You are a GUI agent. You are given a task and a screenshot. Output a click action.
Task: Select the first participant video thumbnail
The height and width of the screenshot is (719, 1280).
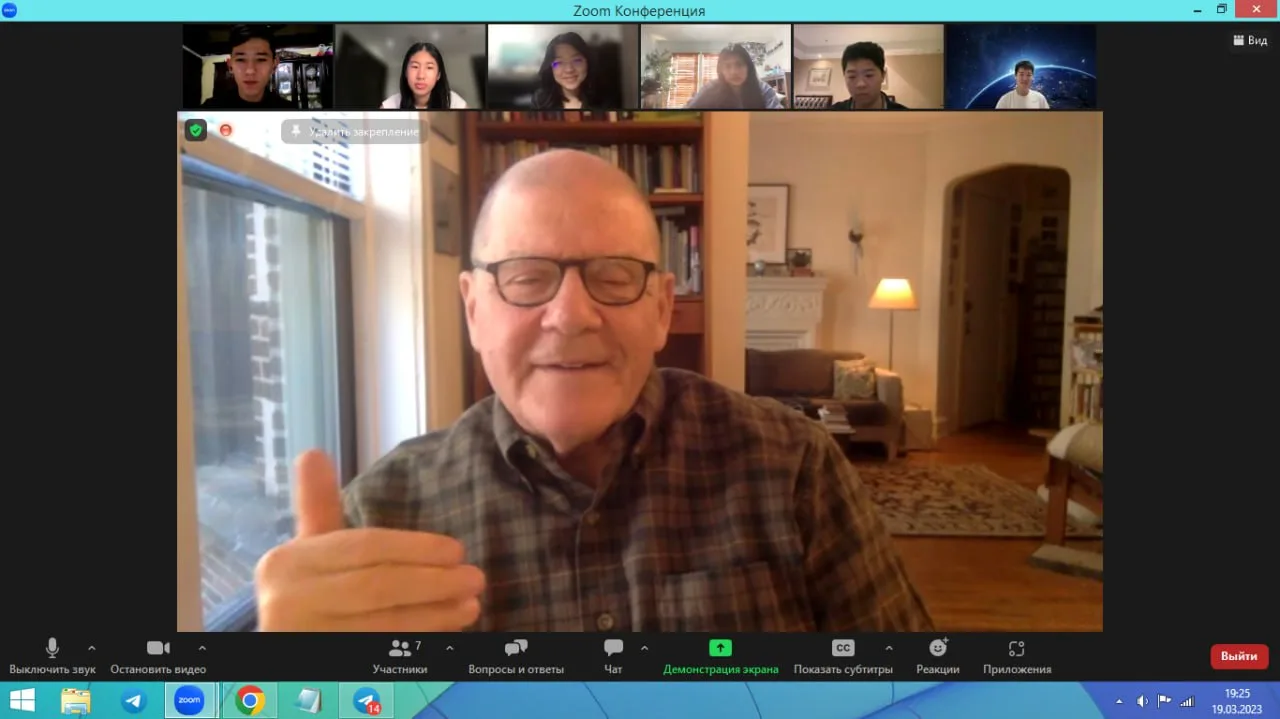point(258,66)
